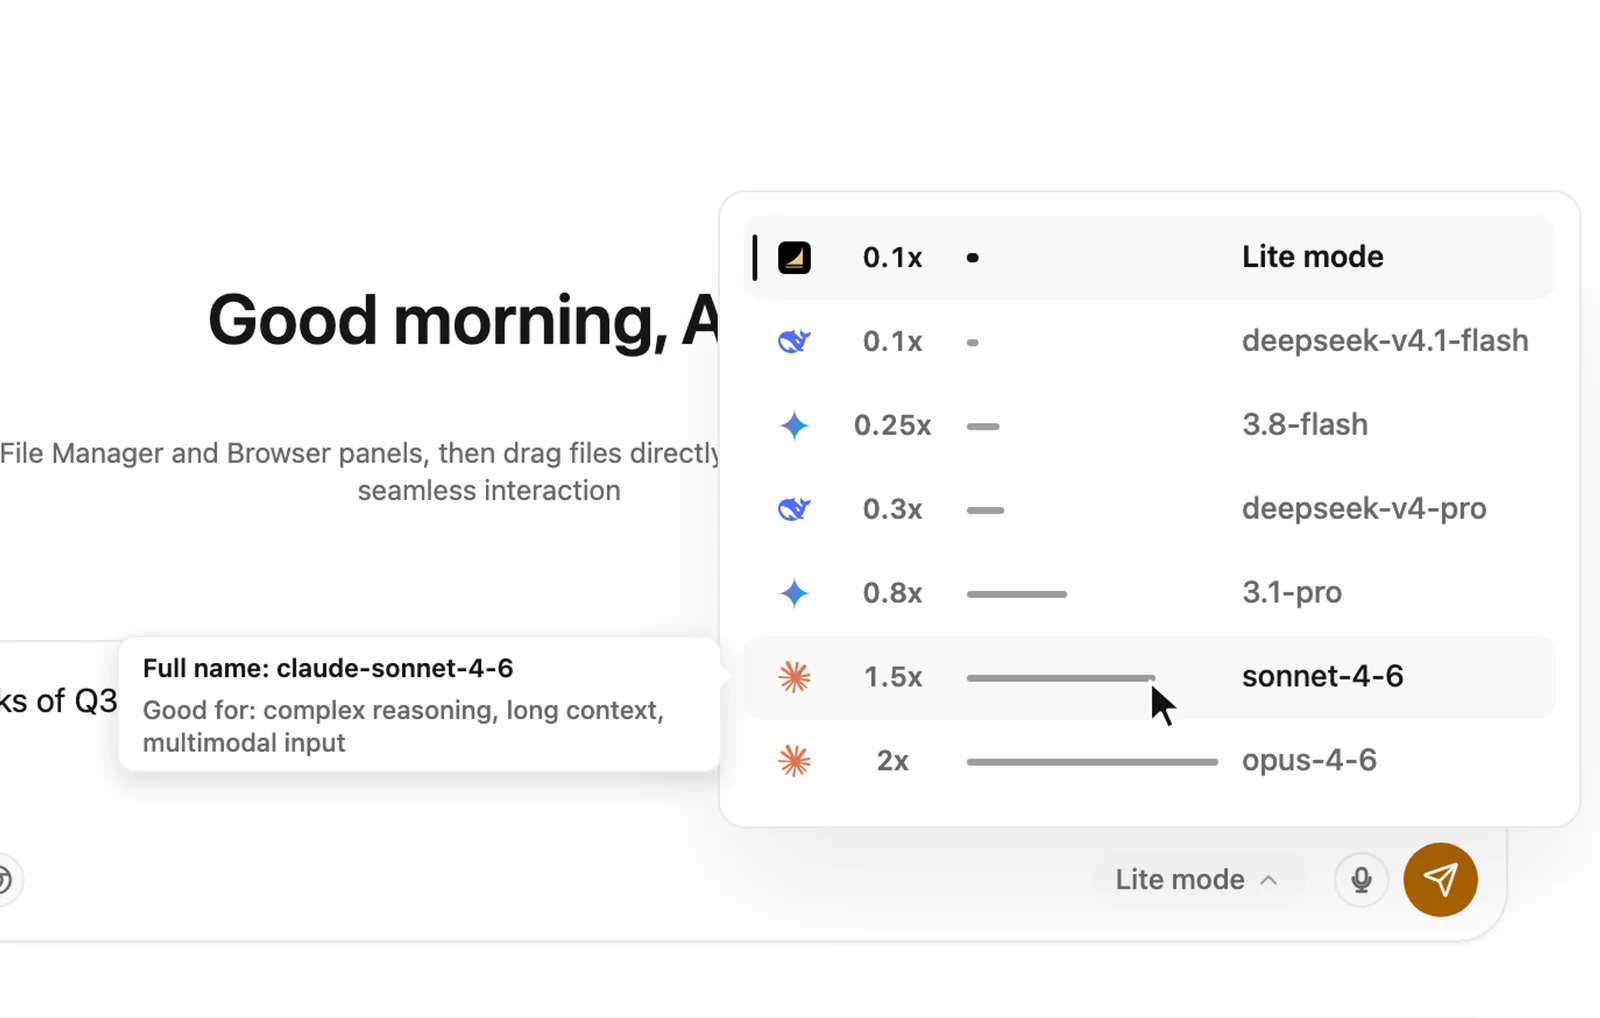Screen dimensions: 1600x1018
Task: Open the Lite mode model selector dropdown
Action: pyautogui.click(x=1197, y=880)
